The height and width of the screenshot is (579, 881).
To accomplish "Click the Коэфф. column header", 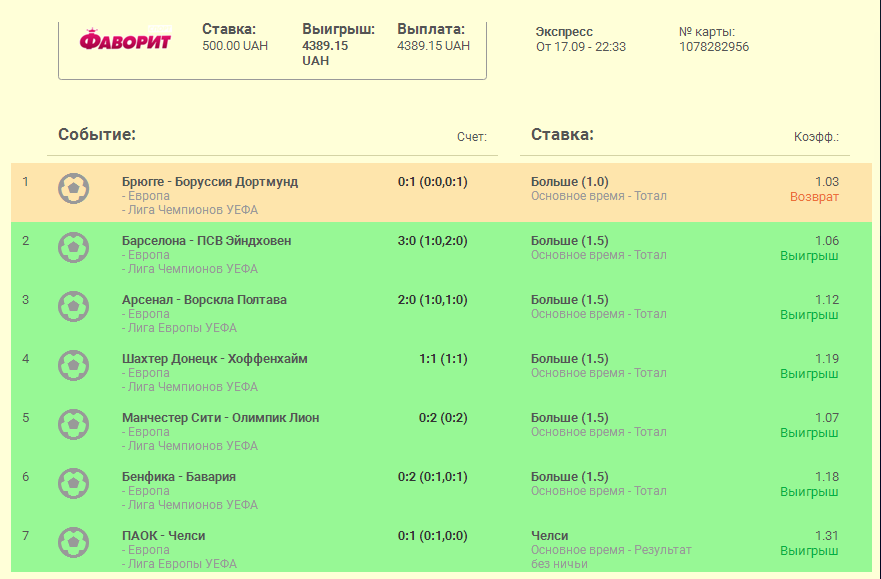I will coord(816,137).
